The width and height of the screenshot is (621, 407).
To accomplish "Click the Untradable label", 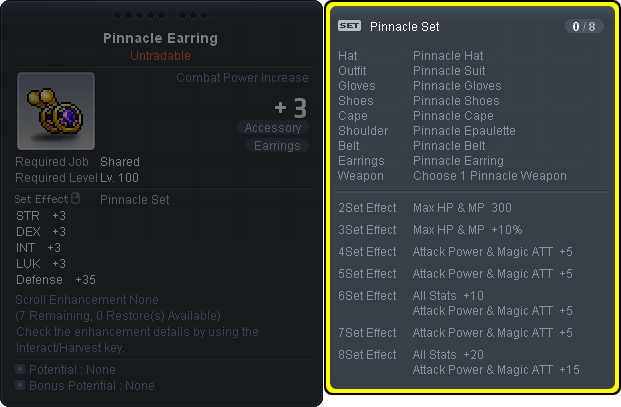I will [161, 55].
